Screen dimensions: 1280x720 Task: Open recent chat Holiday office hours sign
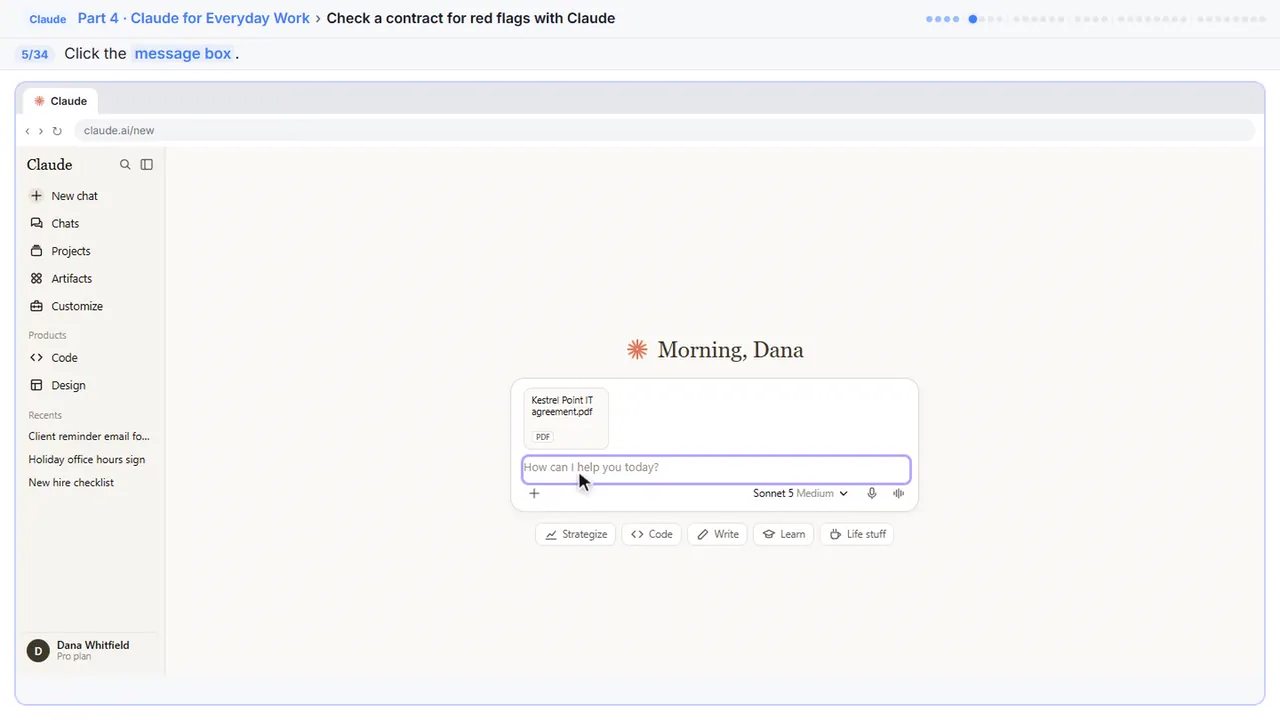point(87,459)
